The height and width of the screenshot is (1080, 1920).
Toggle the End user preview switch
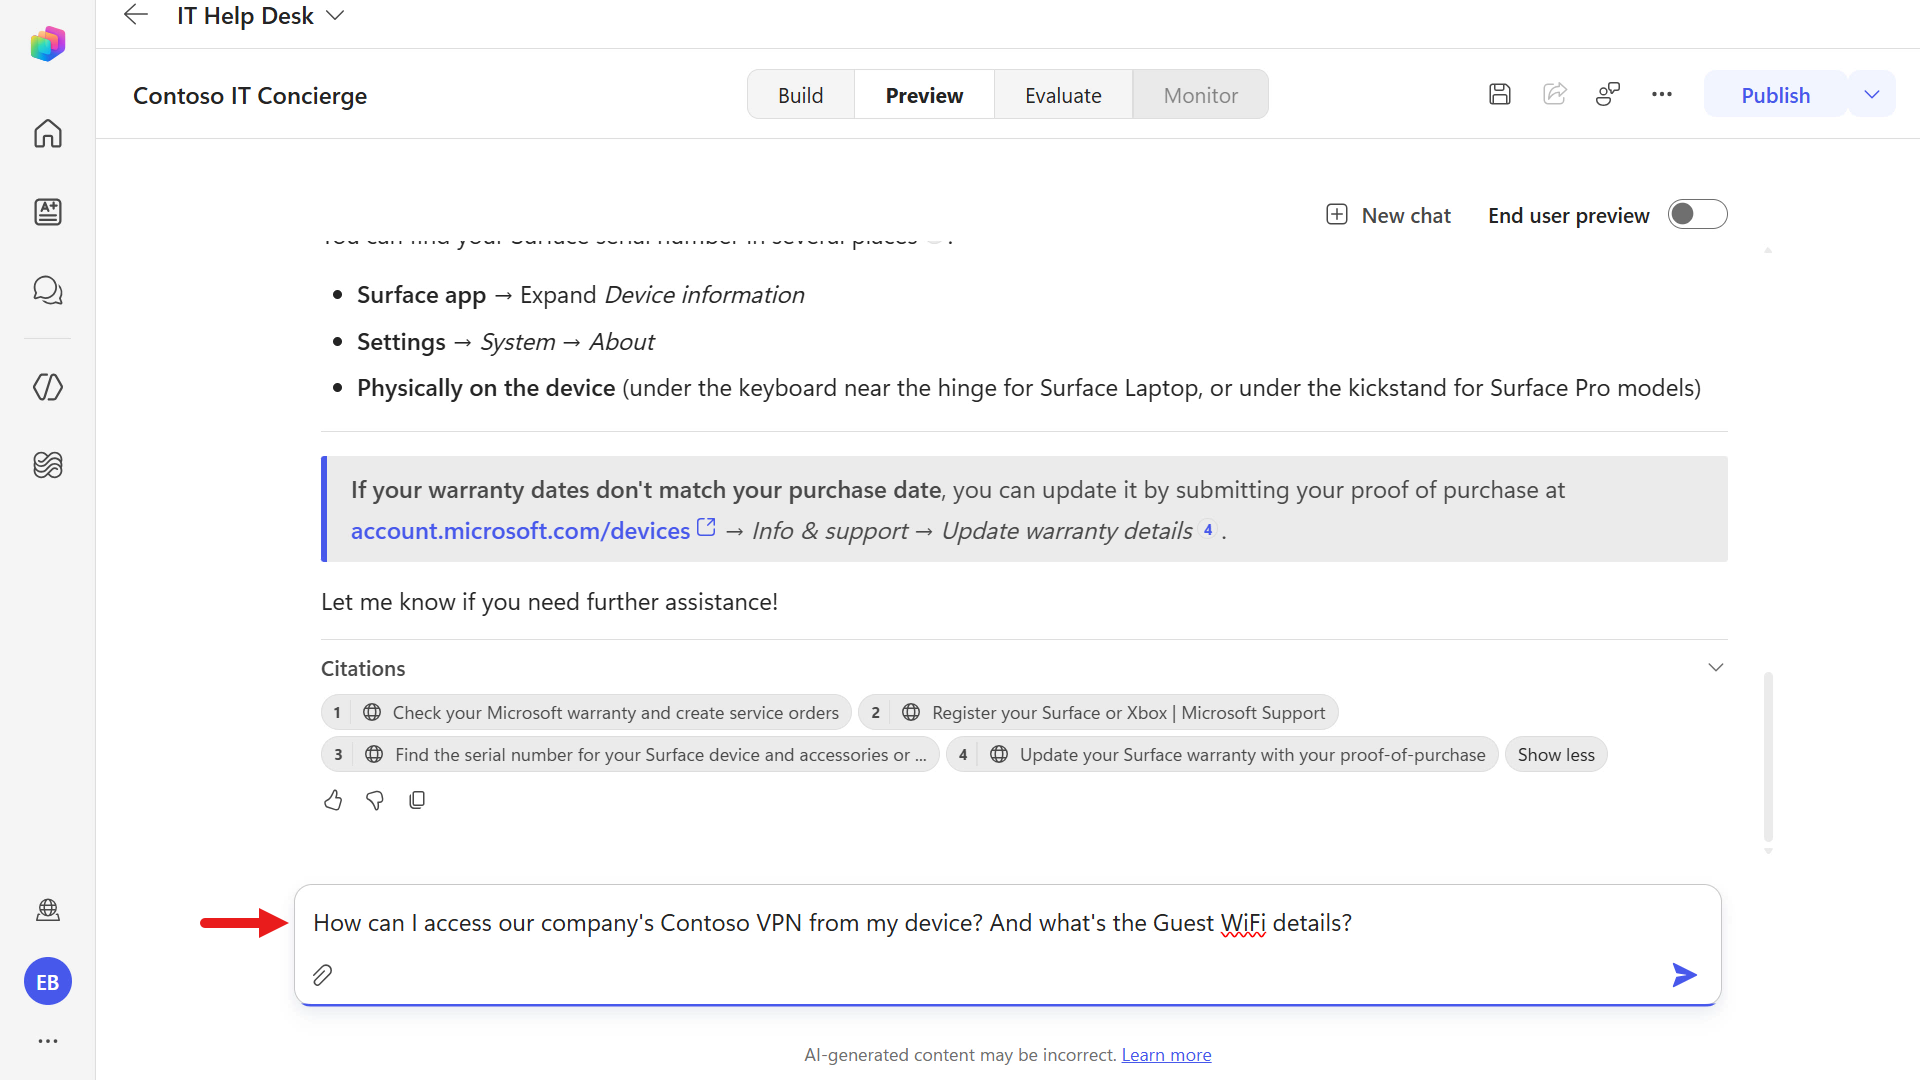1697,214
